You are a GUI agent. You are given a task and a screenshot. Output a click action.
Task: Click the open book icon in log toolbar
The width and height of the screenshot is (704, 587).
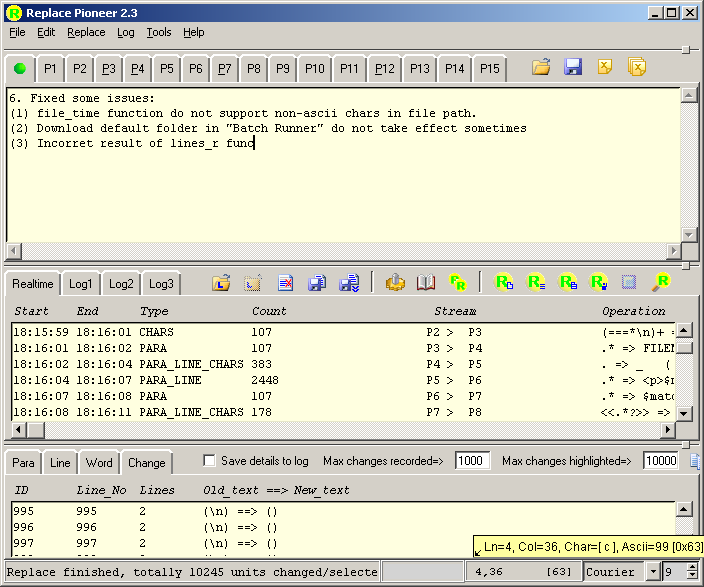[426, 283]
